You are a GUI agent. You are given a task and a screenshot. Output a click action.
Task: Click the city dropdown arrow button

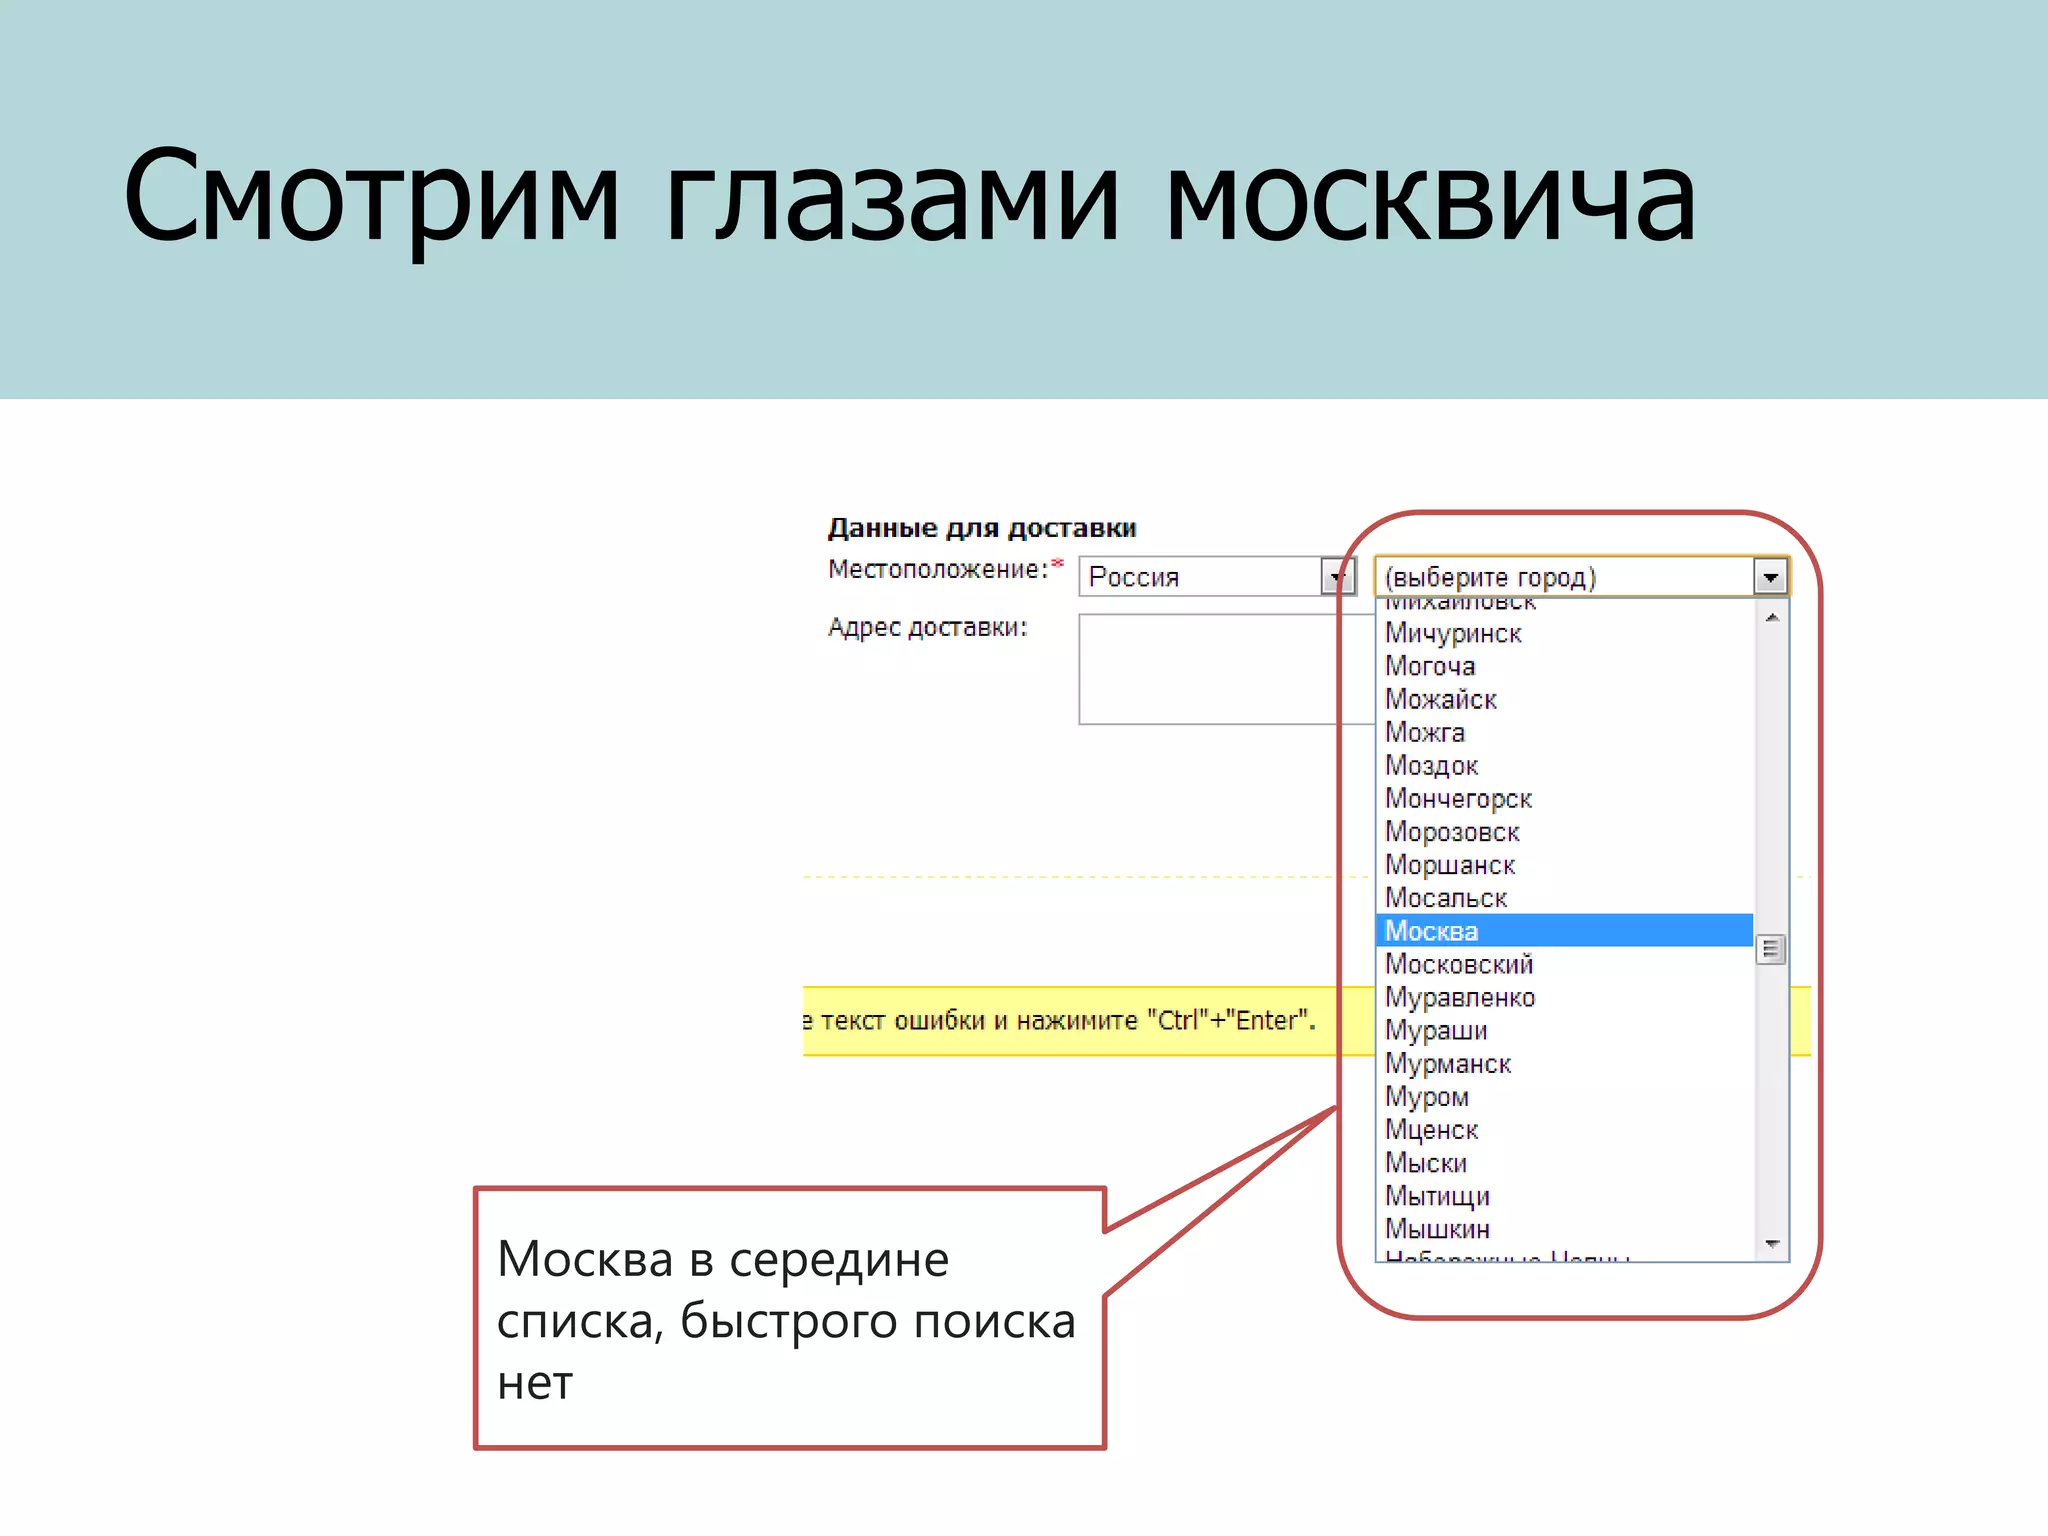click(x=1769, y=577)
